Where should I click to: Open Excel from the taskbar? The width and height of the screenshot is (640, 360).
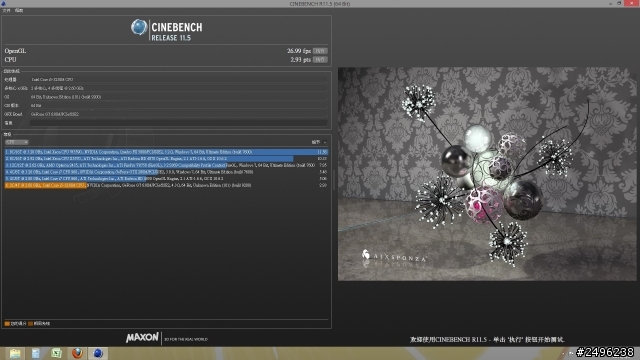(x=56, y=353)
